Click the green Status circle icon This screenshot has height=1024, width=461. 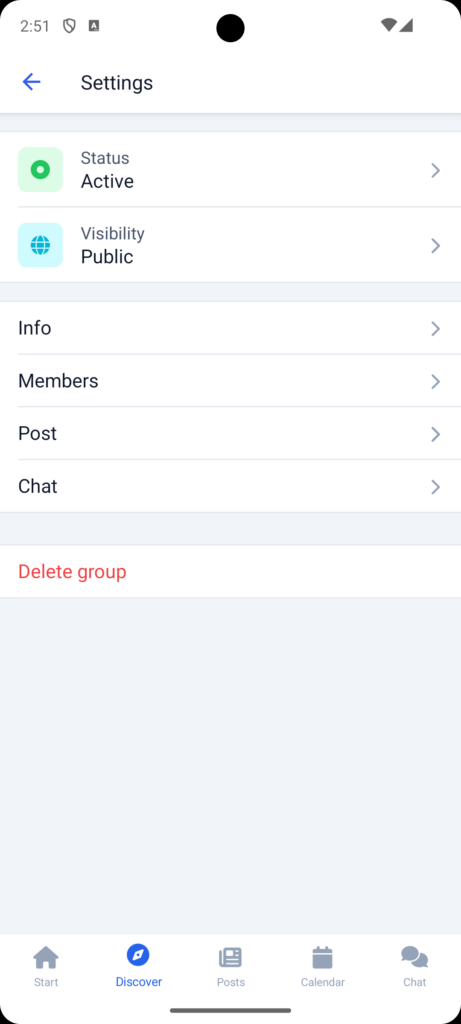click(x=40, y=170)
